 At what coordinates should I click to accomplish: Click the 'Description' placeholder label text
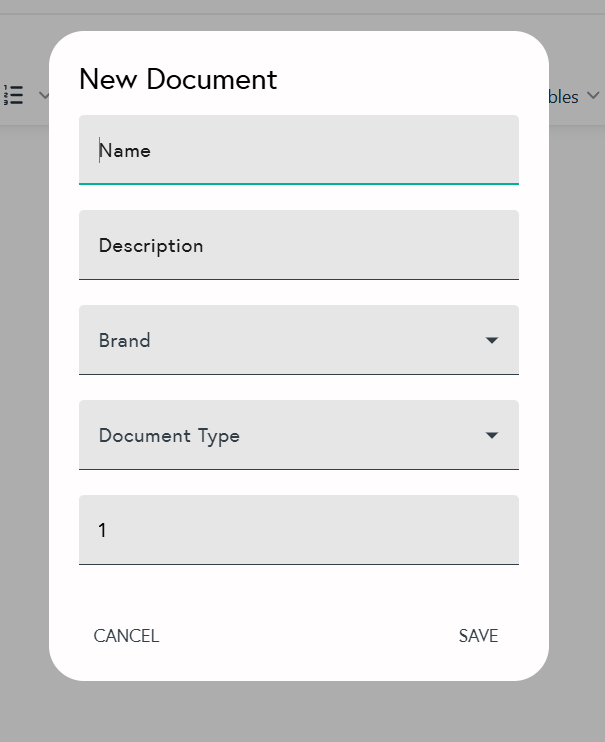pos(151,246)
